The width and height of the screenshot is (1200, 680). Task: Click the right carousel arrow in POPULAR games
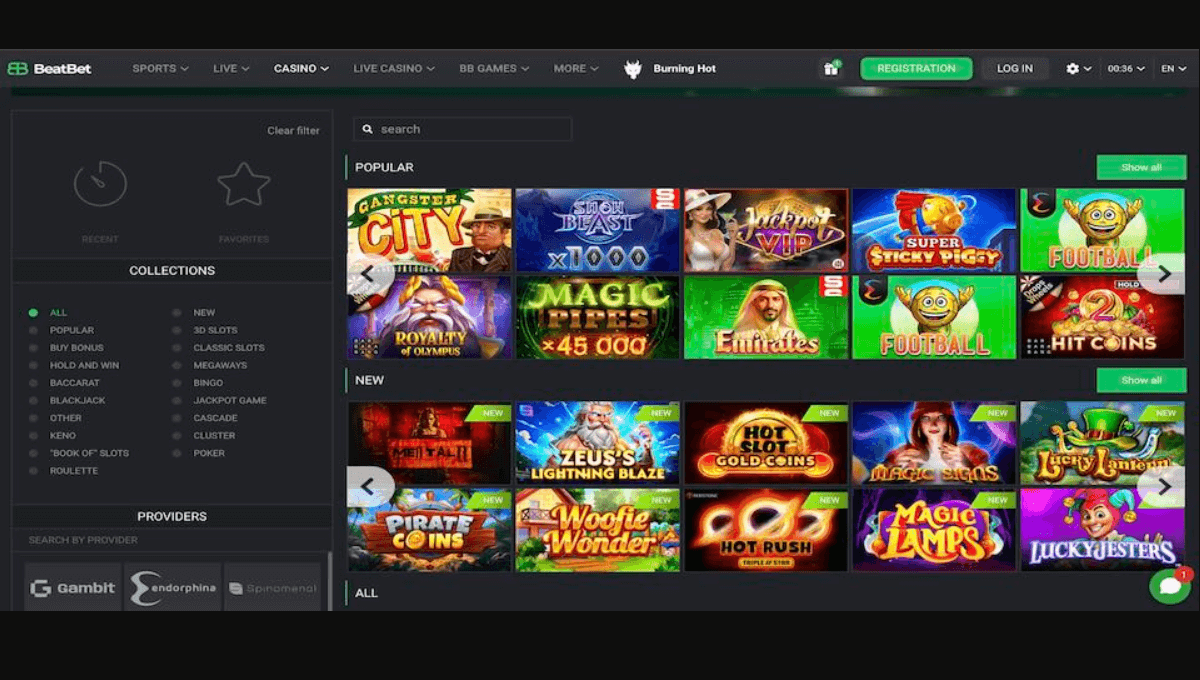[1163, 273]
